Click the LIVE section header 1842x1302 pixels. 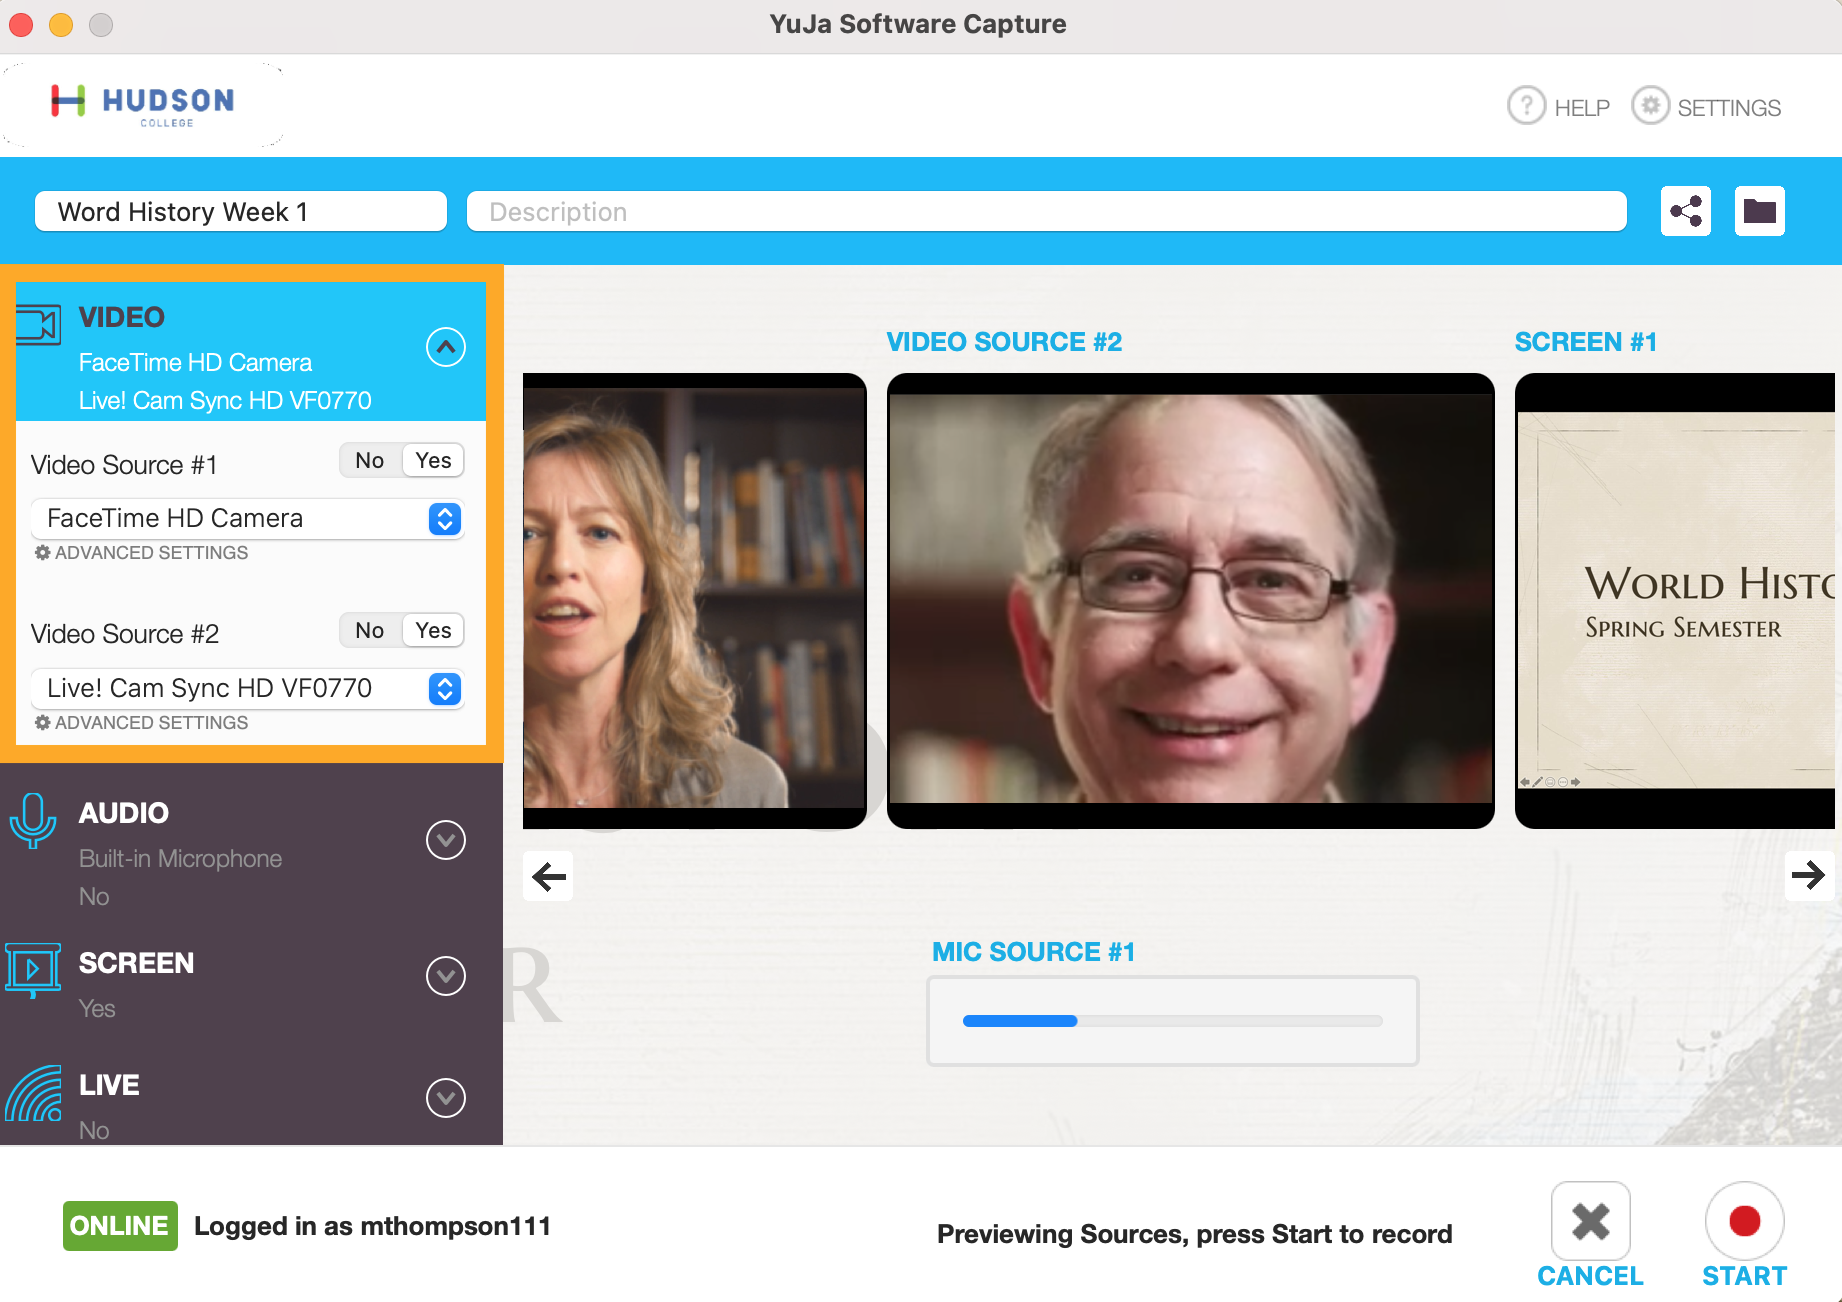[109, 1085]
